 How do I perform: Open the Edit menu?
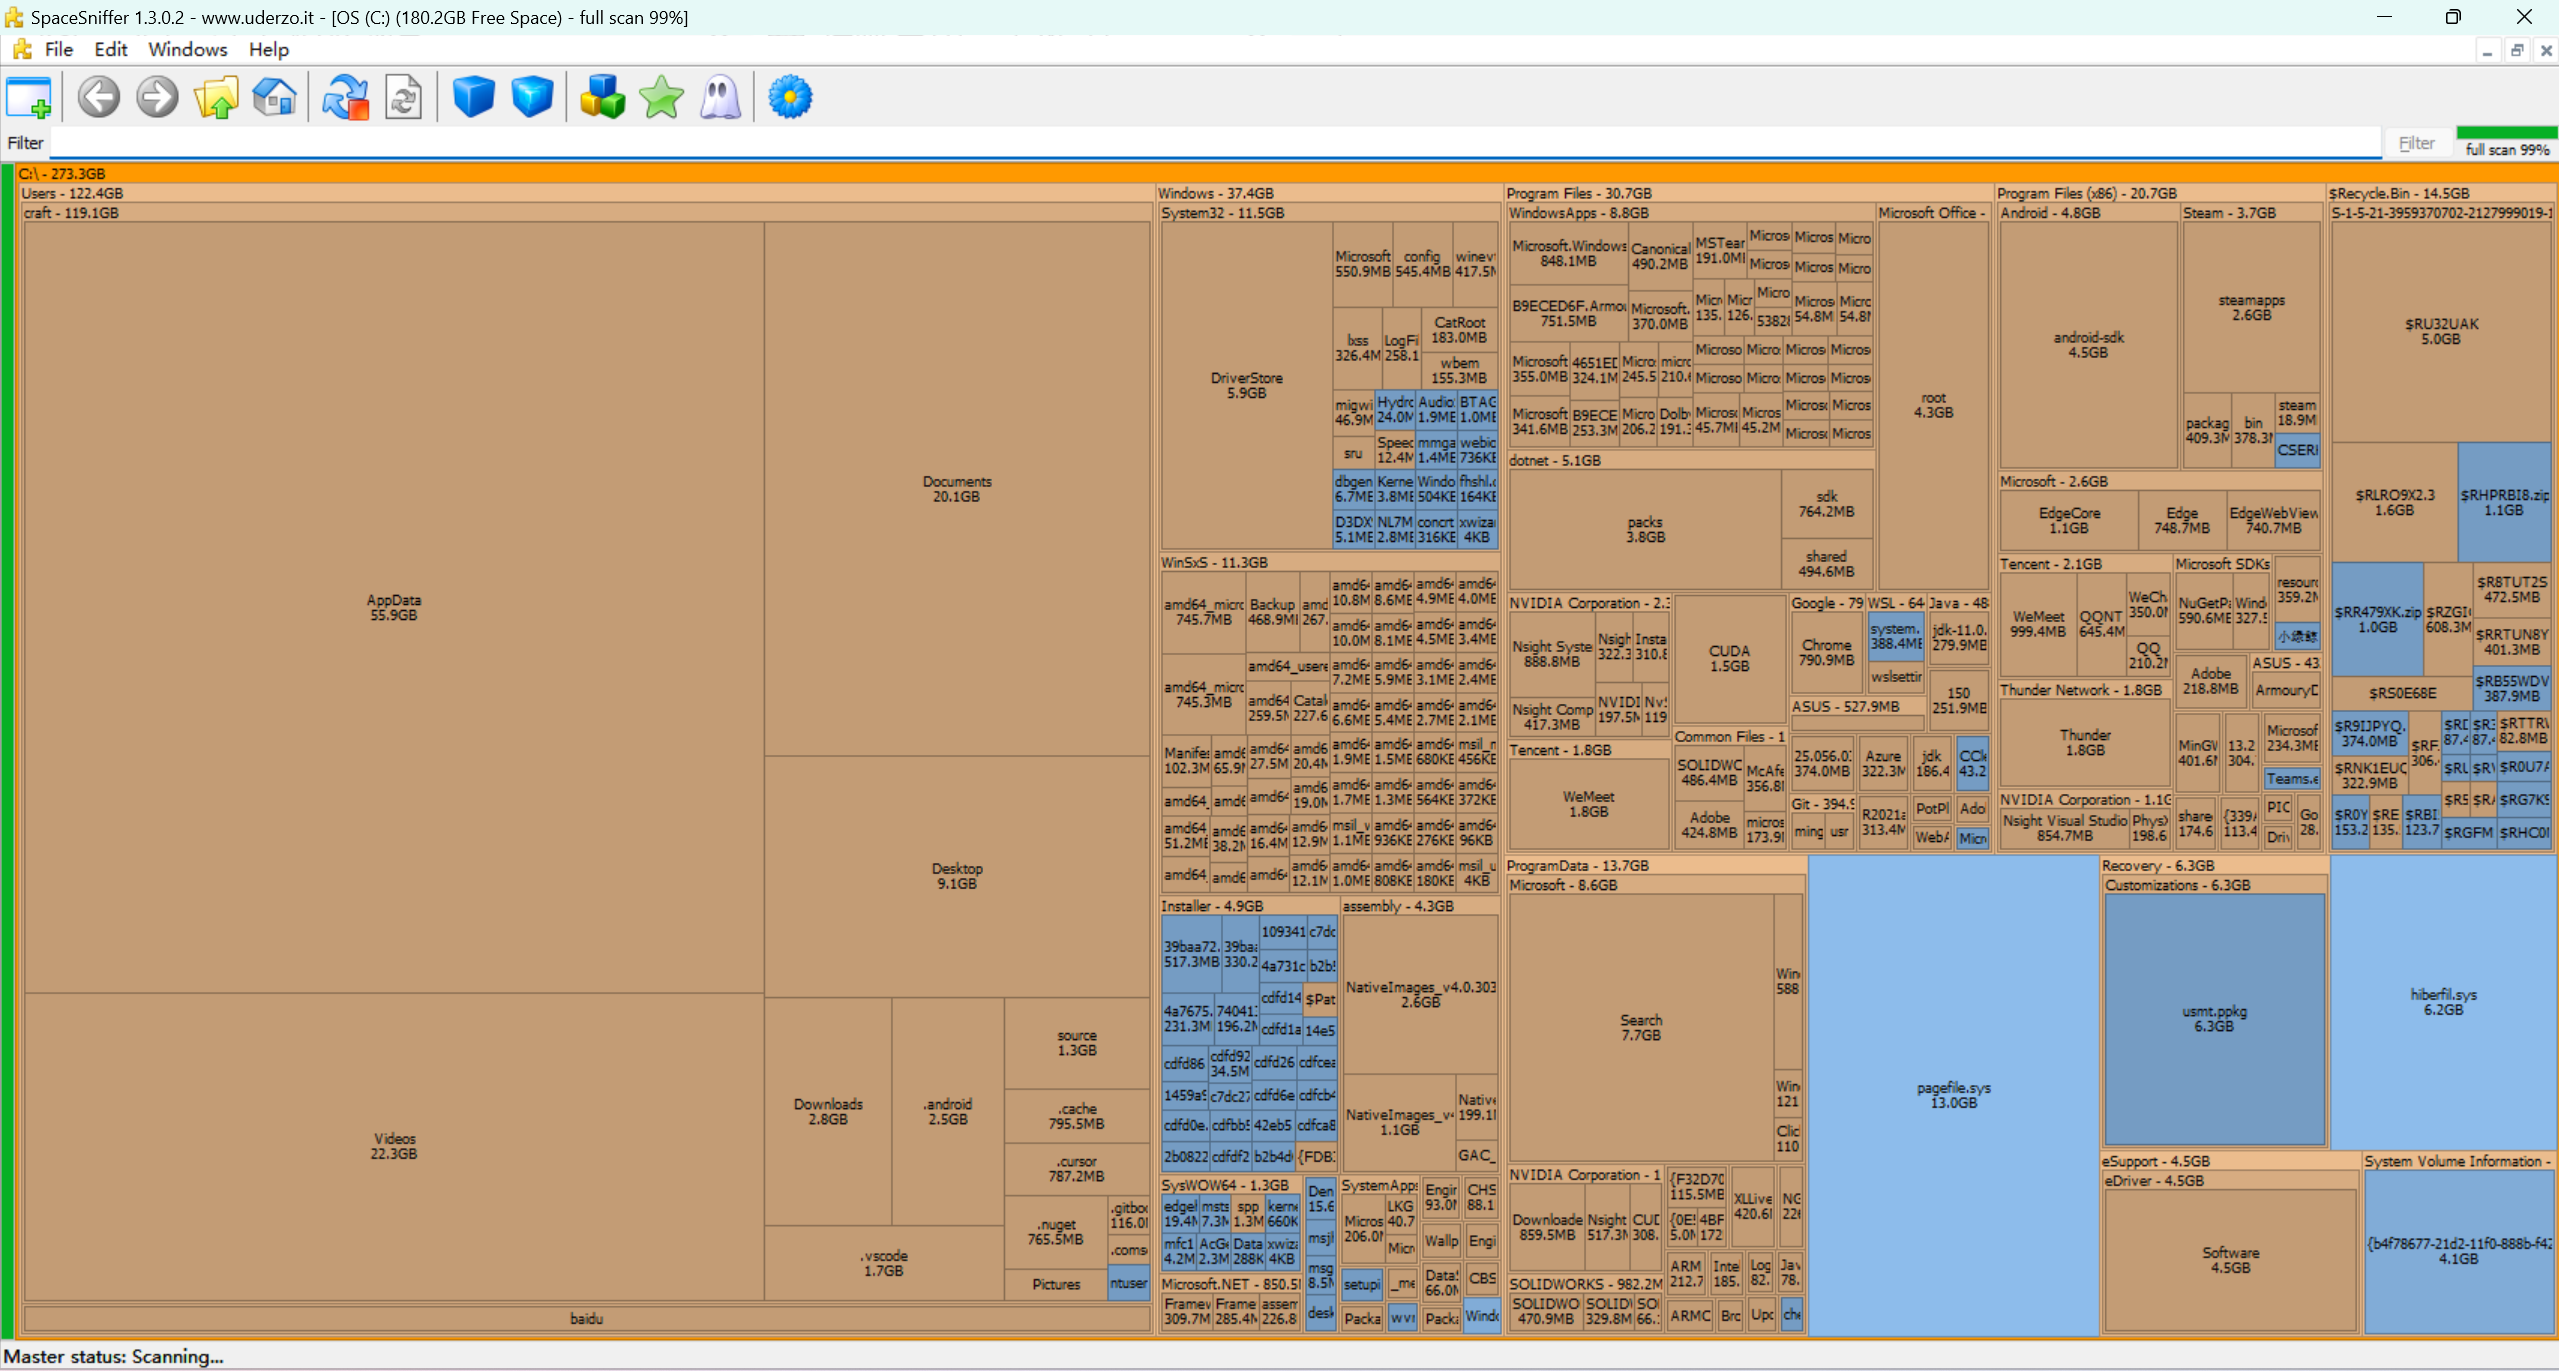110,49
